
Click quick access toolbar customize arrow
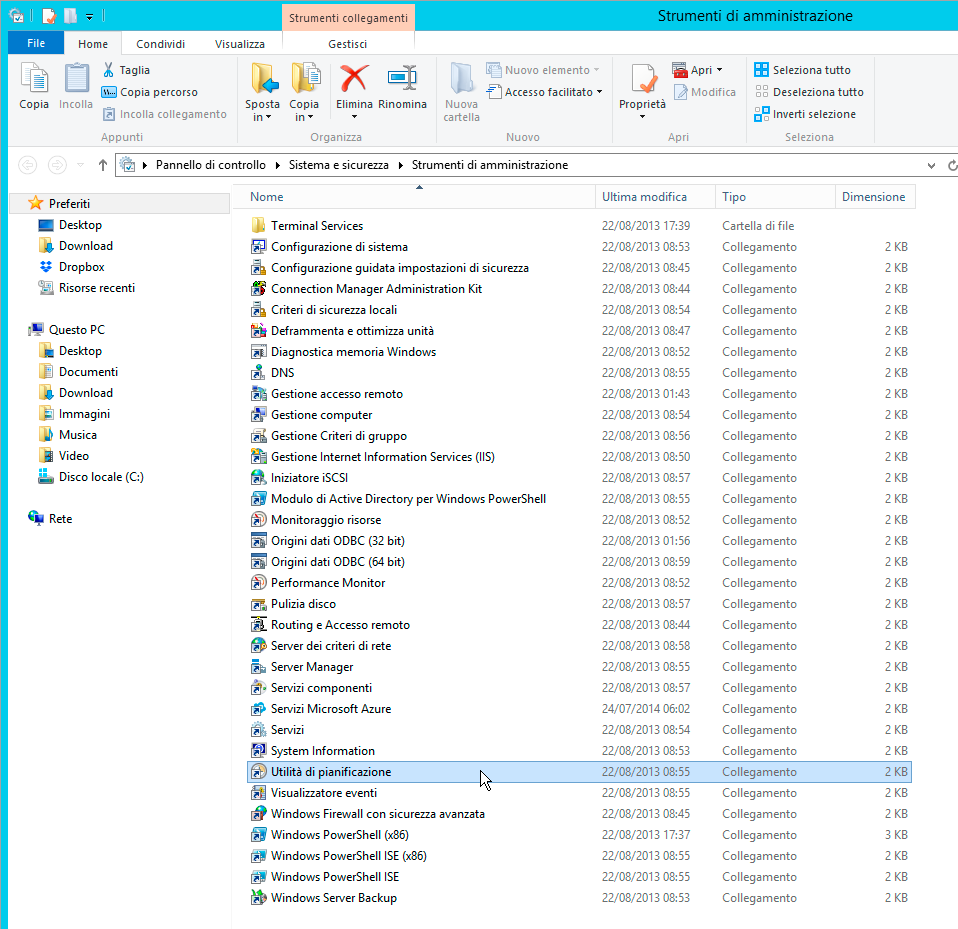(x=89, y=16)
